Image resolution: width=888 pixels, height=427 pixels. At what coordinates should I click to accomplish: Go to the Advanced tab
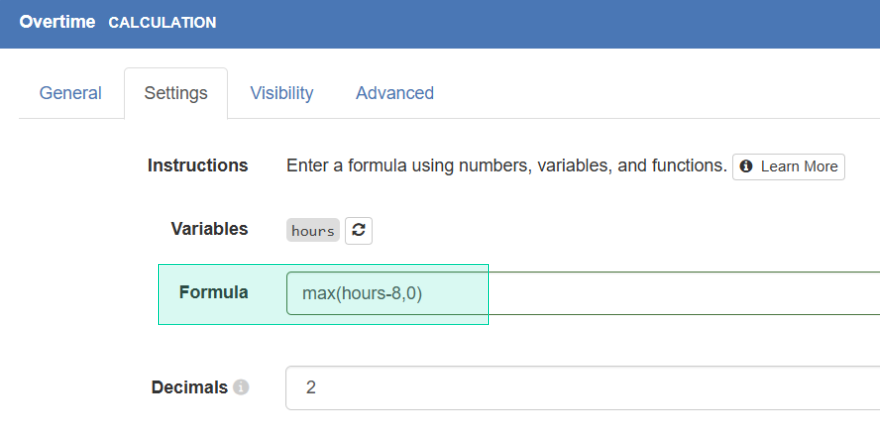pyautogui.click(x=395, y=93)
